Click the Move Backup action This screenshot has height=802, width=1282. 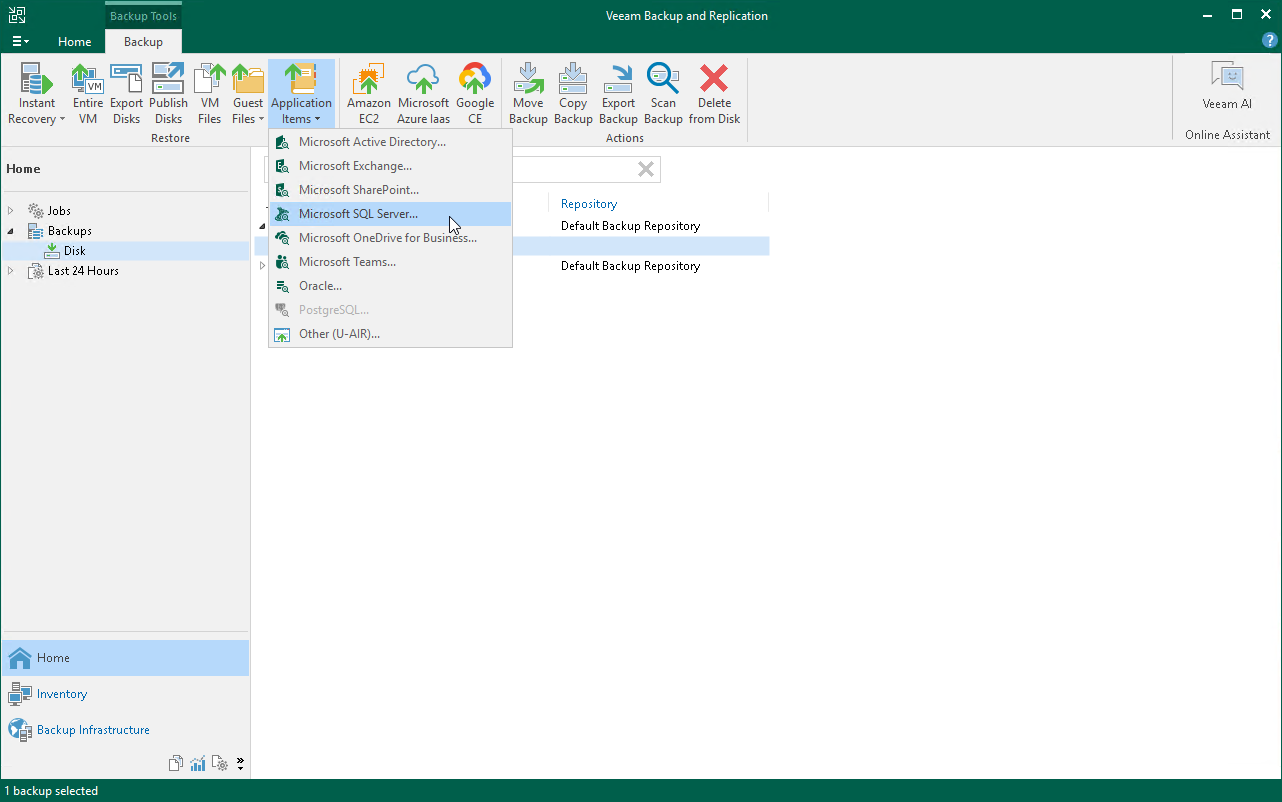(528, 94)
